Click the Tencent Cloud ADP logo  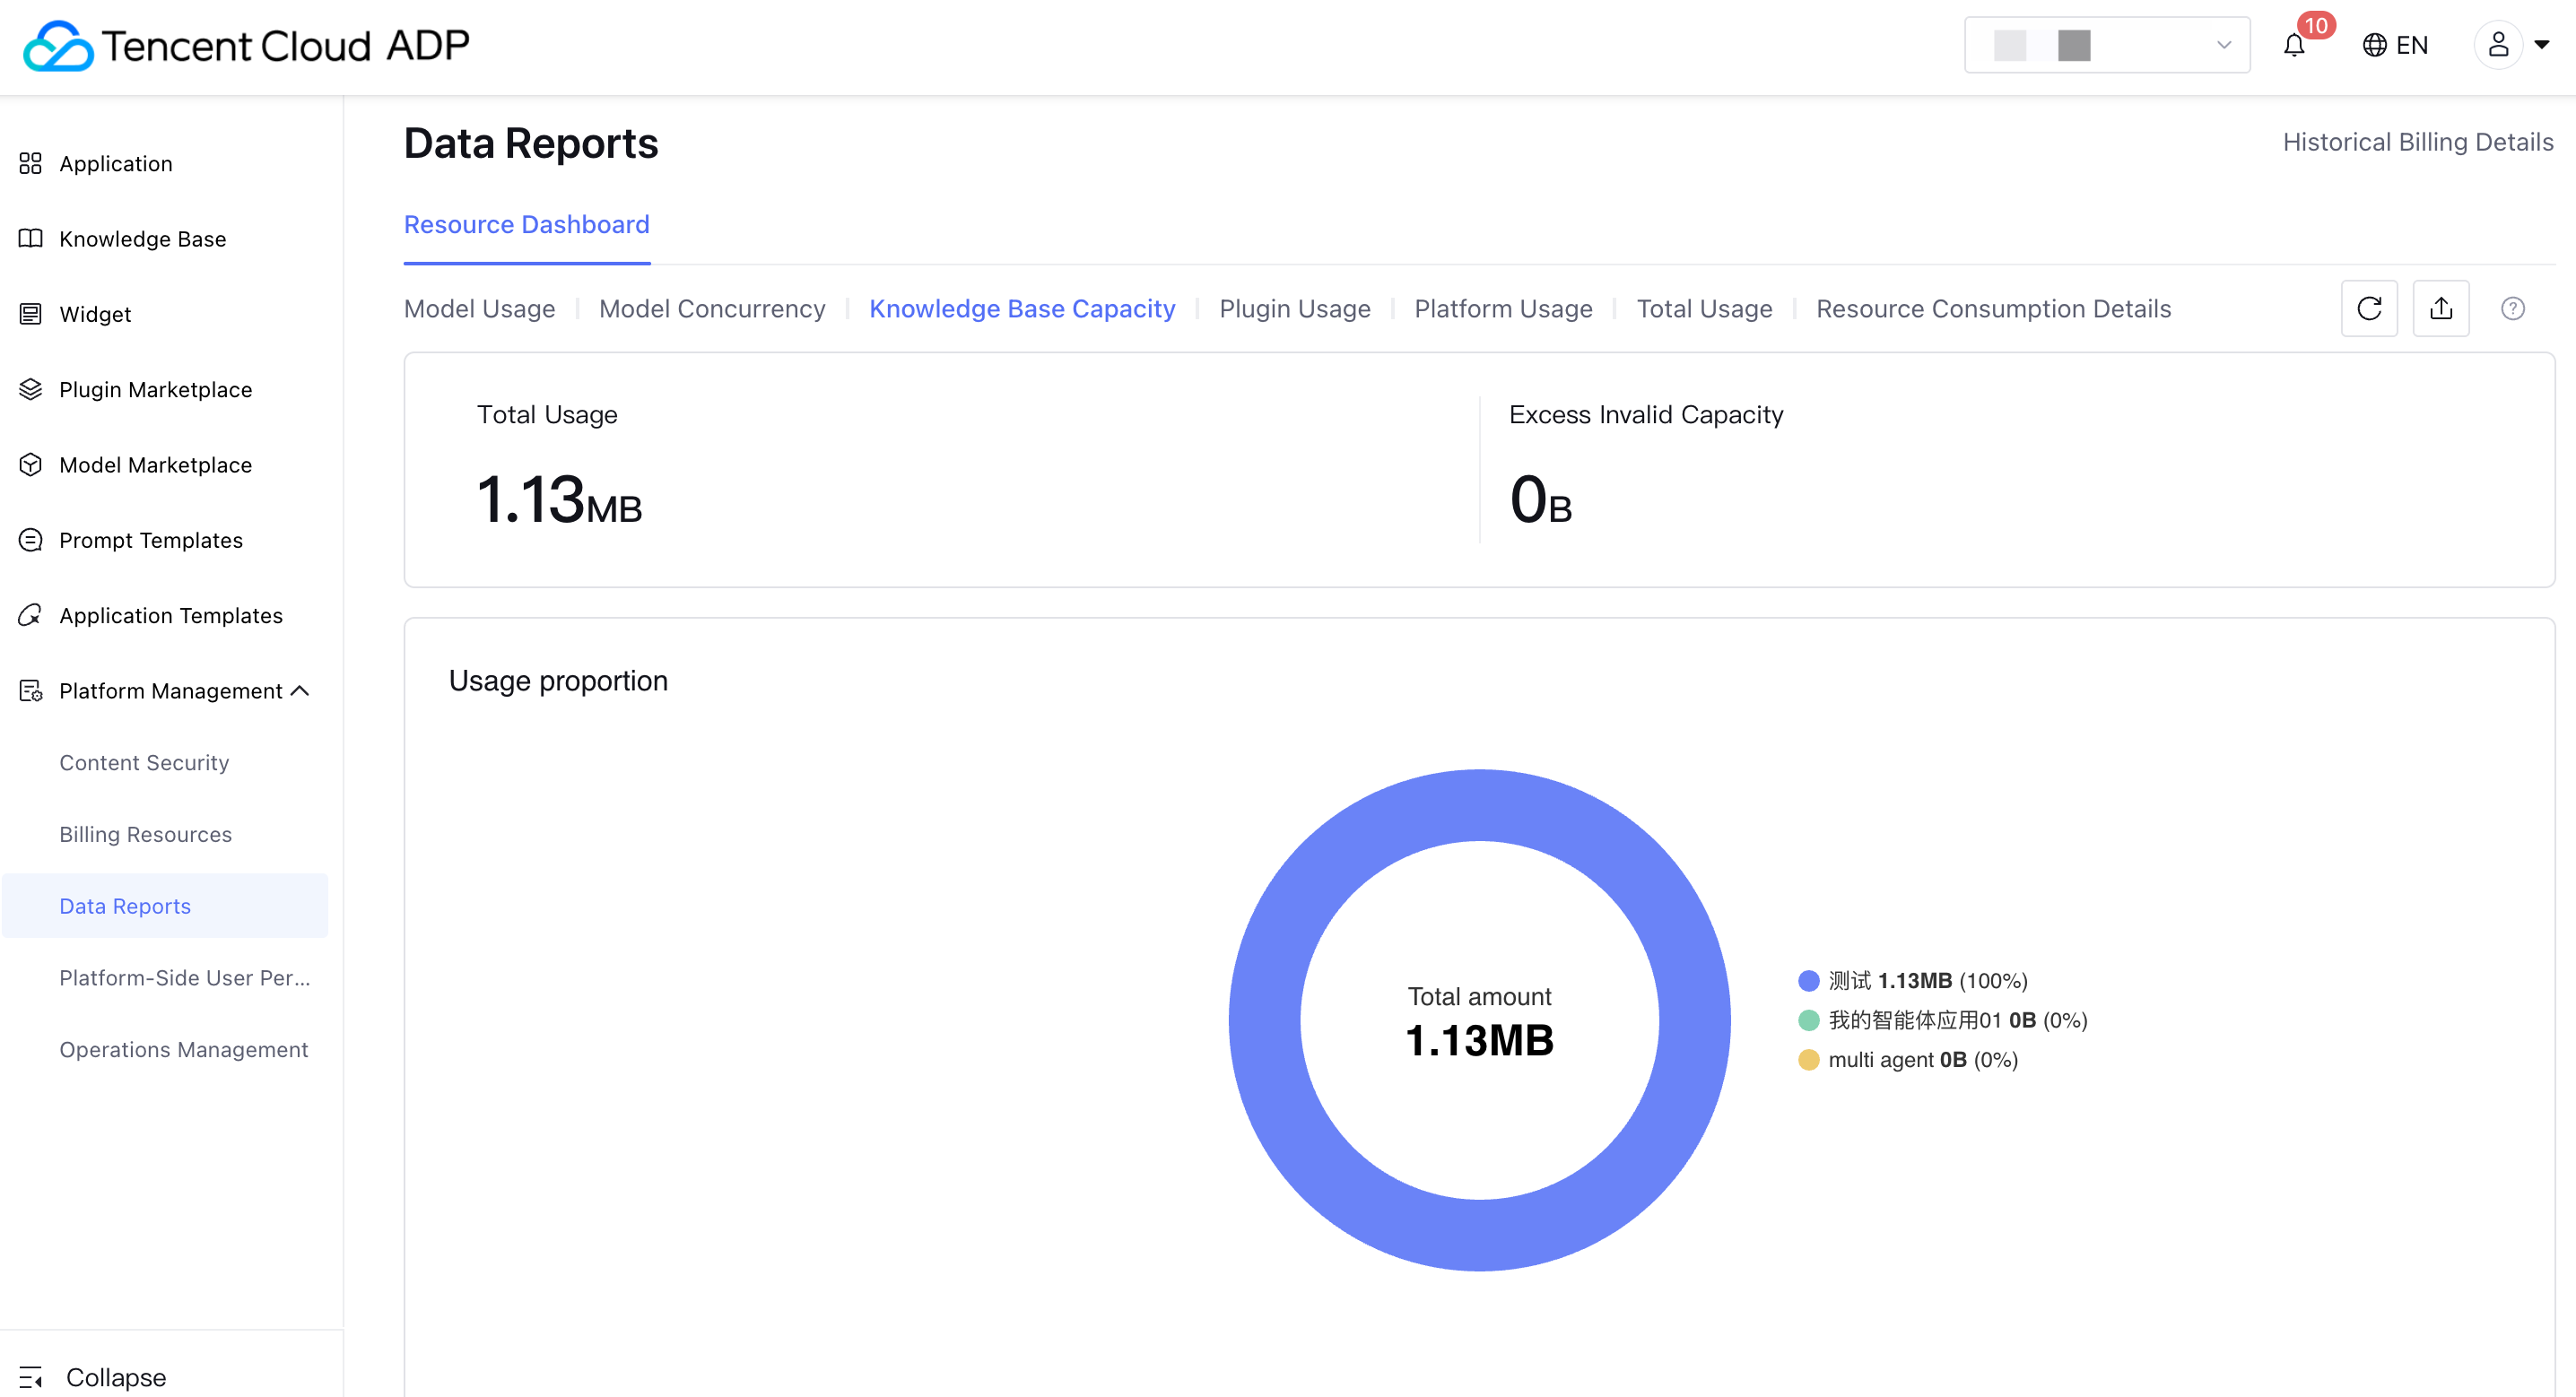click(x=246, y=45)
